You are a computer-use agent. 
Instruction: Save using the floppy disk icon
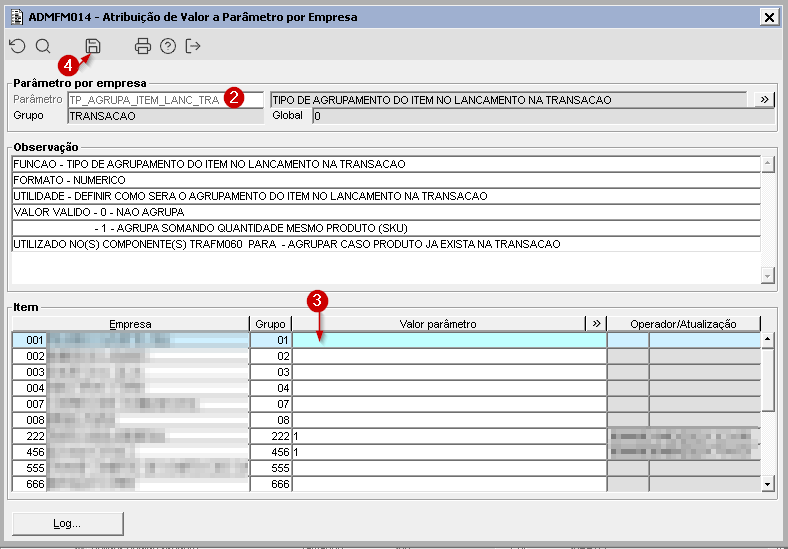[92, 46]
